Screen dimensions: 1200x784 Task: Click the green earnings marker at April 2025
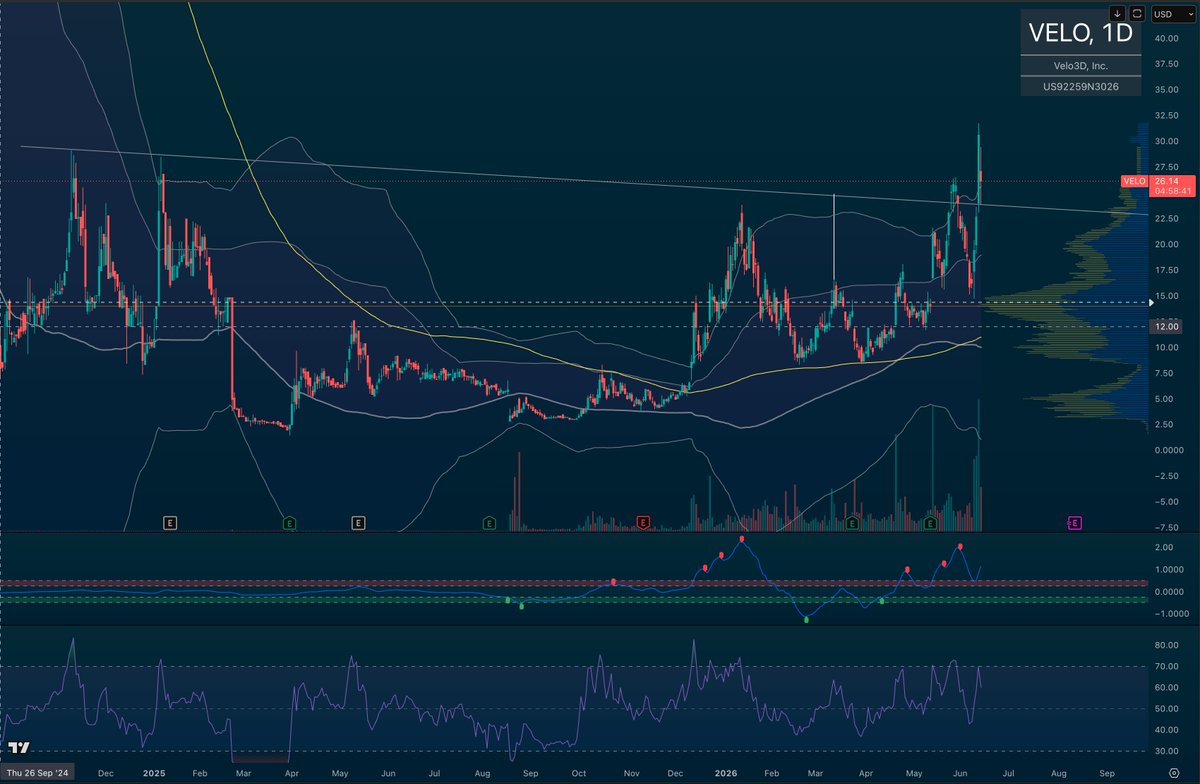289,522
